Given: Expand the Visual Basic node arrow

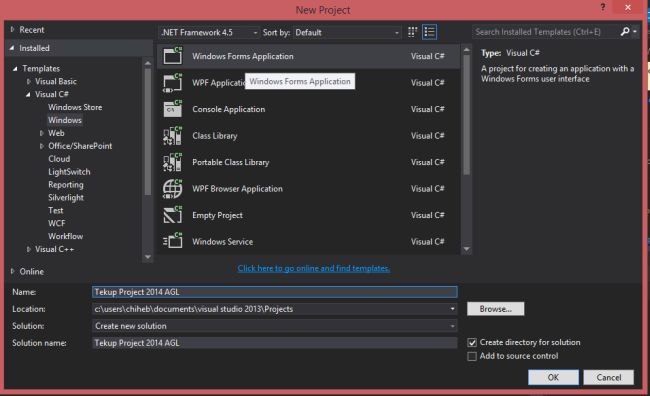Looking at the screenshot, I should [x=29, y=81].
